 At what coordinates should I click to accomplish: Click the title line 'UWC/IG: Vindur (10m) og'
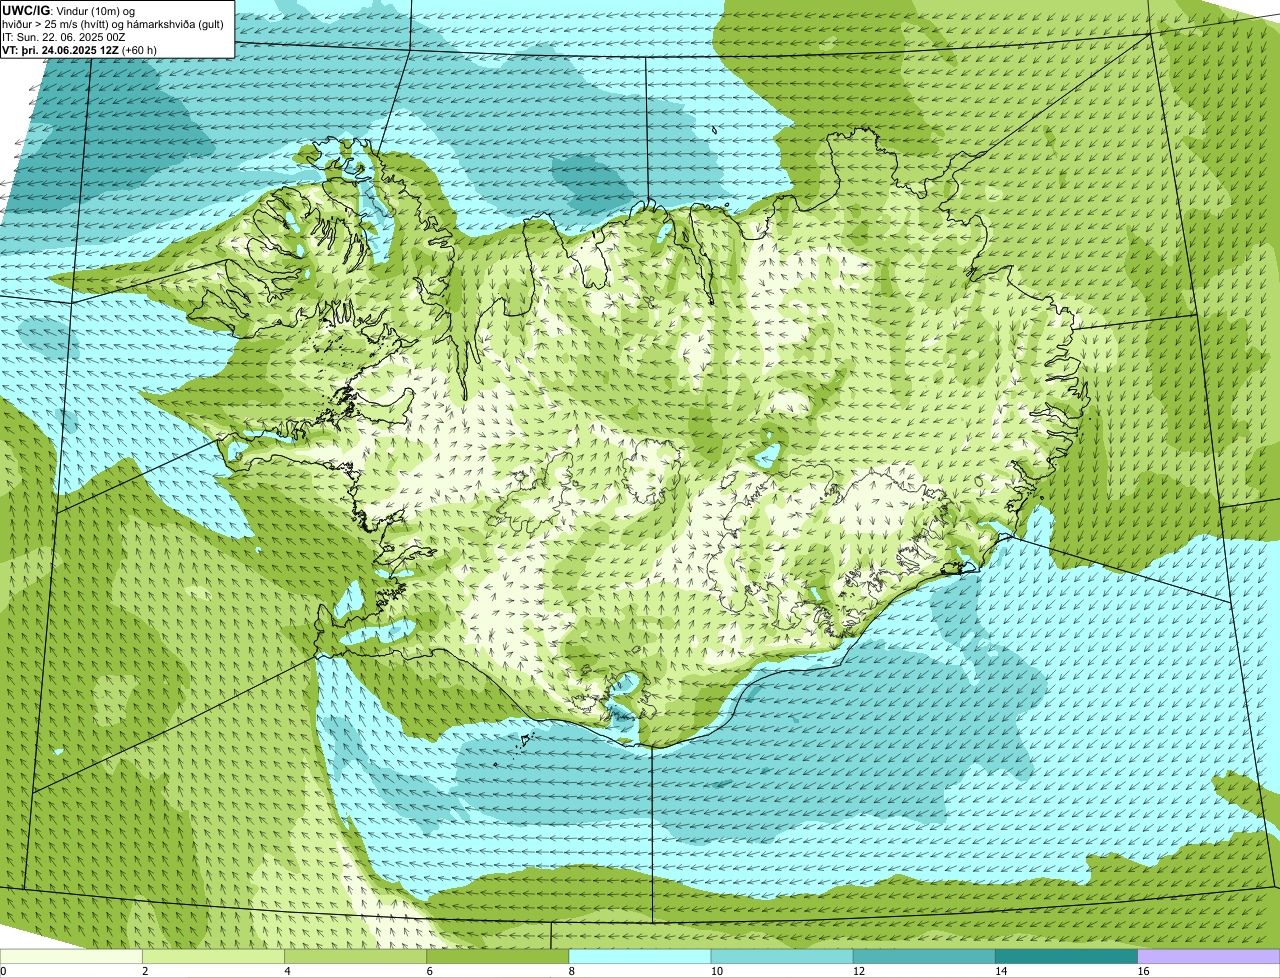coord(68,10)
